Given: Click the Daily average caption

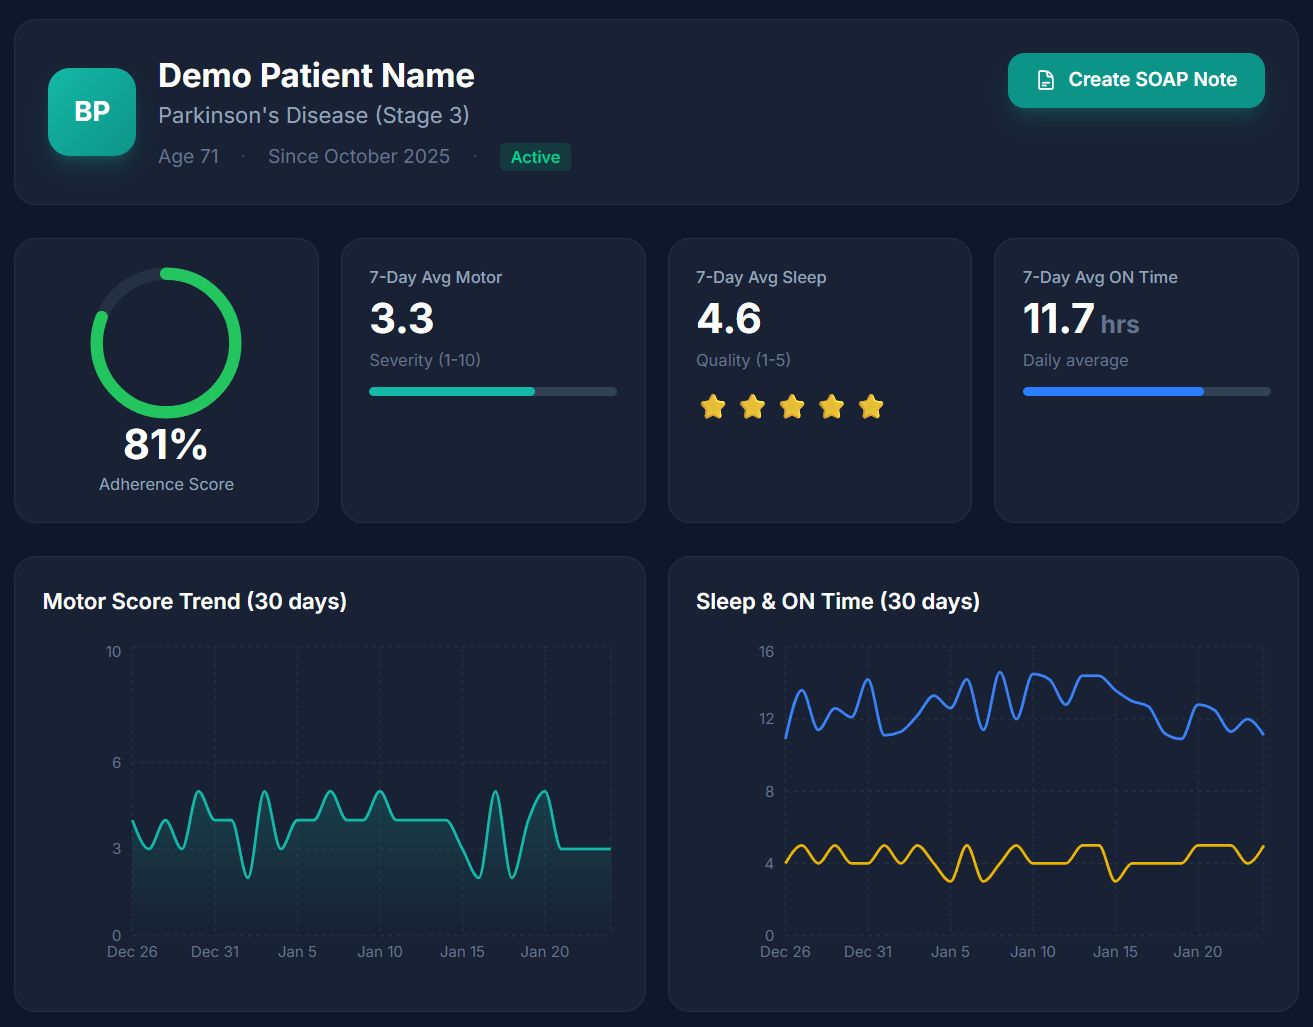Looking at the screenshot, I should pos(1075,360).
